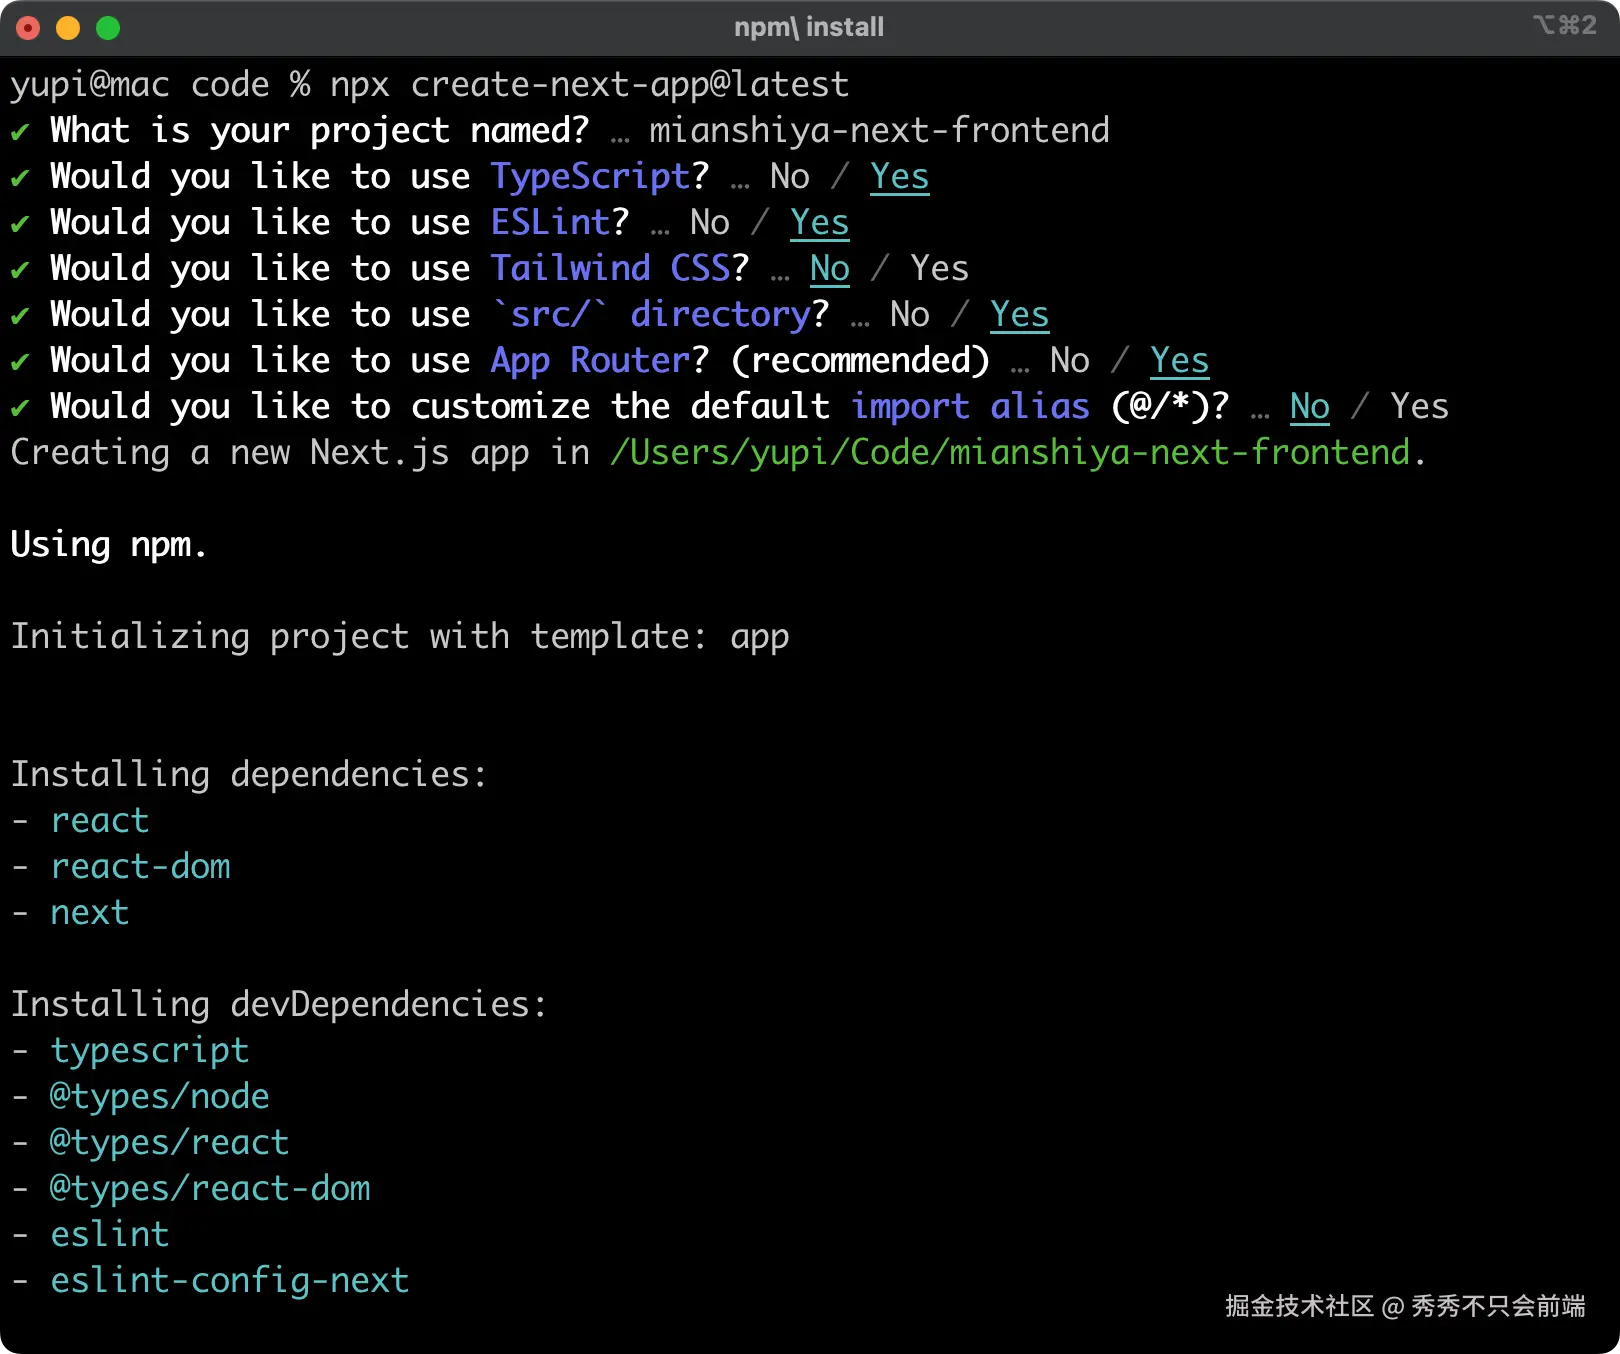
Task: Click the "react-dom" dependency entry
Action: (140, 867)
